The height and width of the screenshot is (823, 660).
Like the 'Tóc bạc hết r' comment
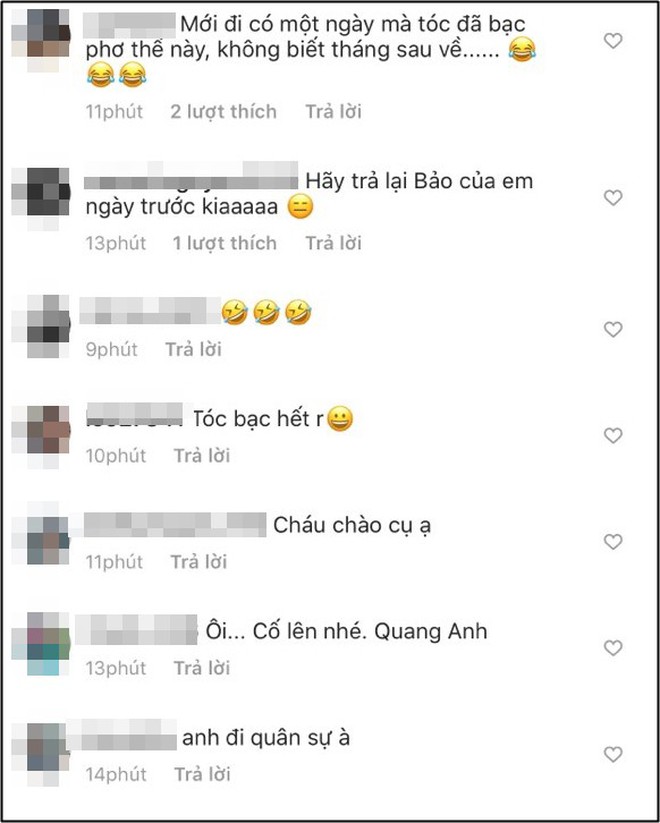pos(613,435)
